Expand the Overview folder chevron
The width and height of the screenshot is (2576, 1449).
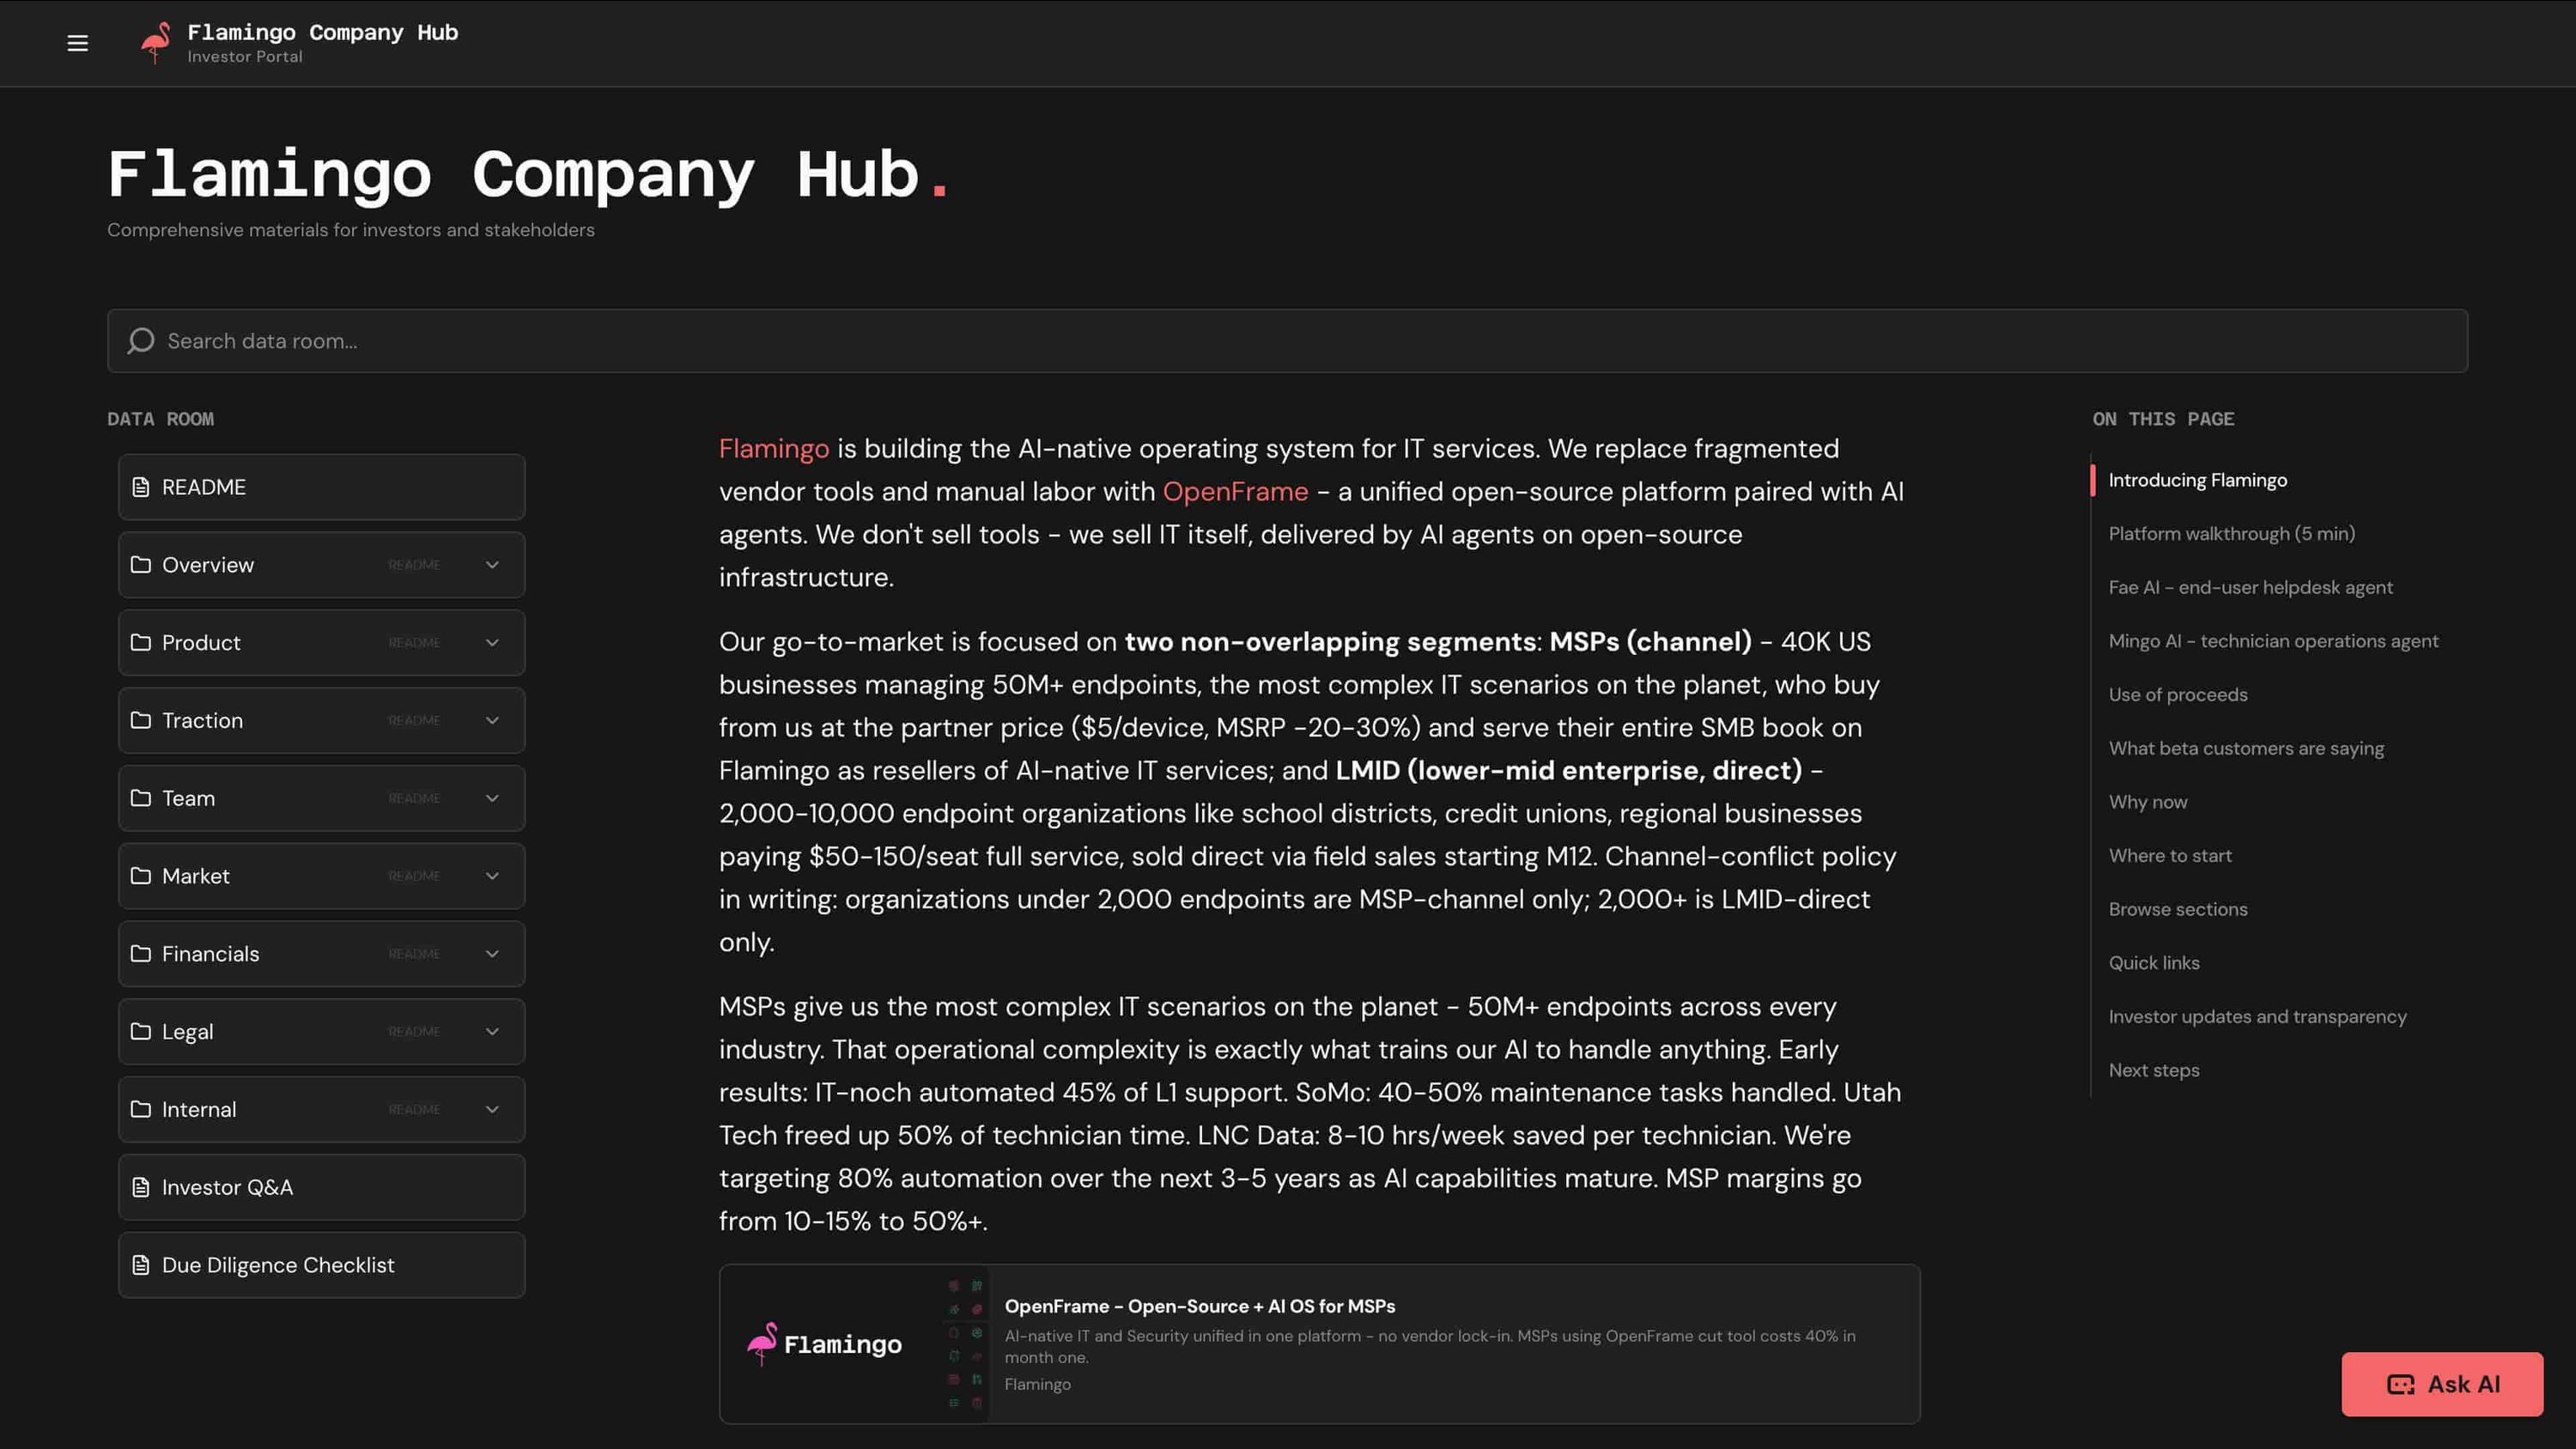(x=492, y=565)
